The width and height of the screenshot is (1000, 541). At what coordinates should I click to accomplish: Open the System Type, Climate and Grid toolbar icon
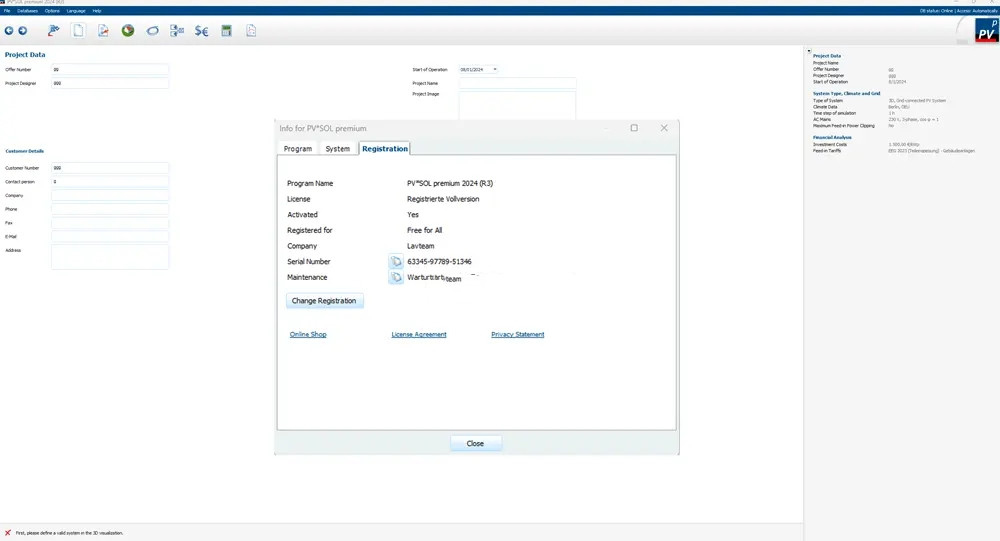click(x=54, y=30)
